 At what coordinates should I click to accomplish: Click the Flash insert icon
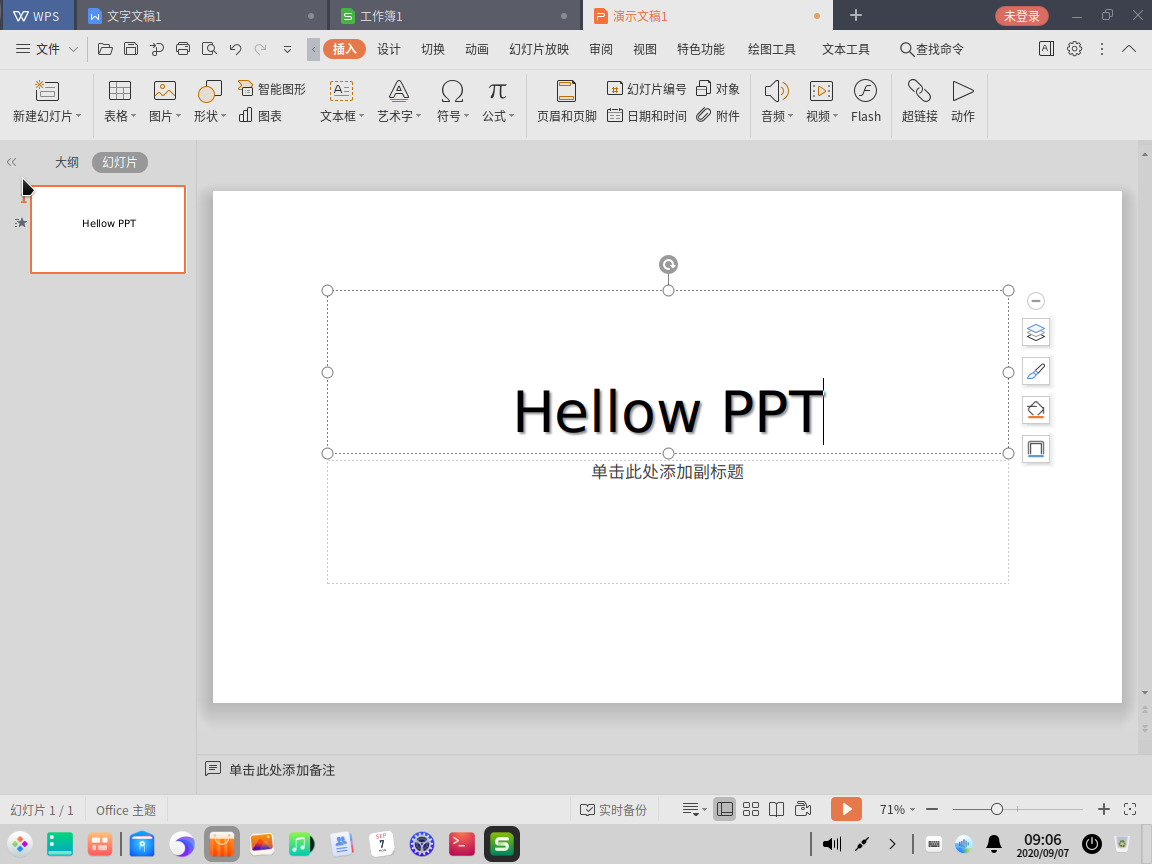(865, 101)
